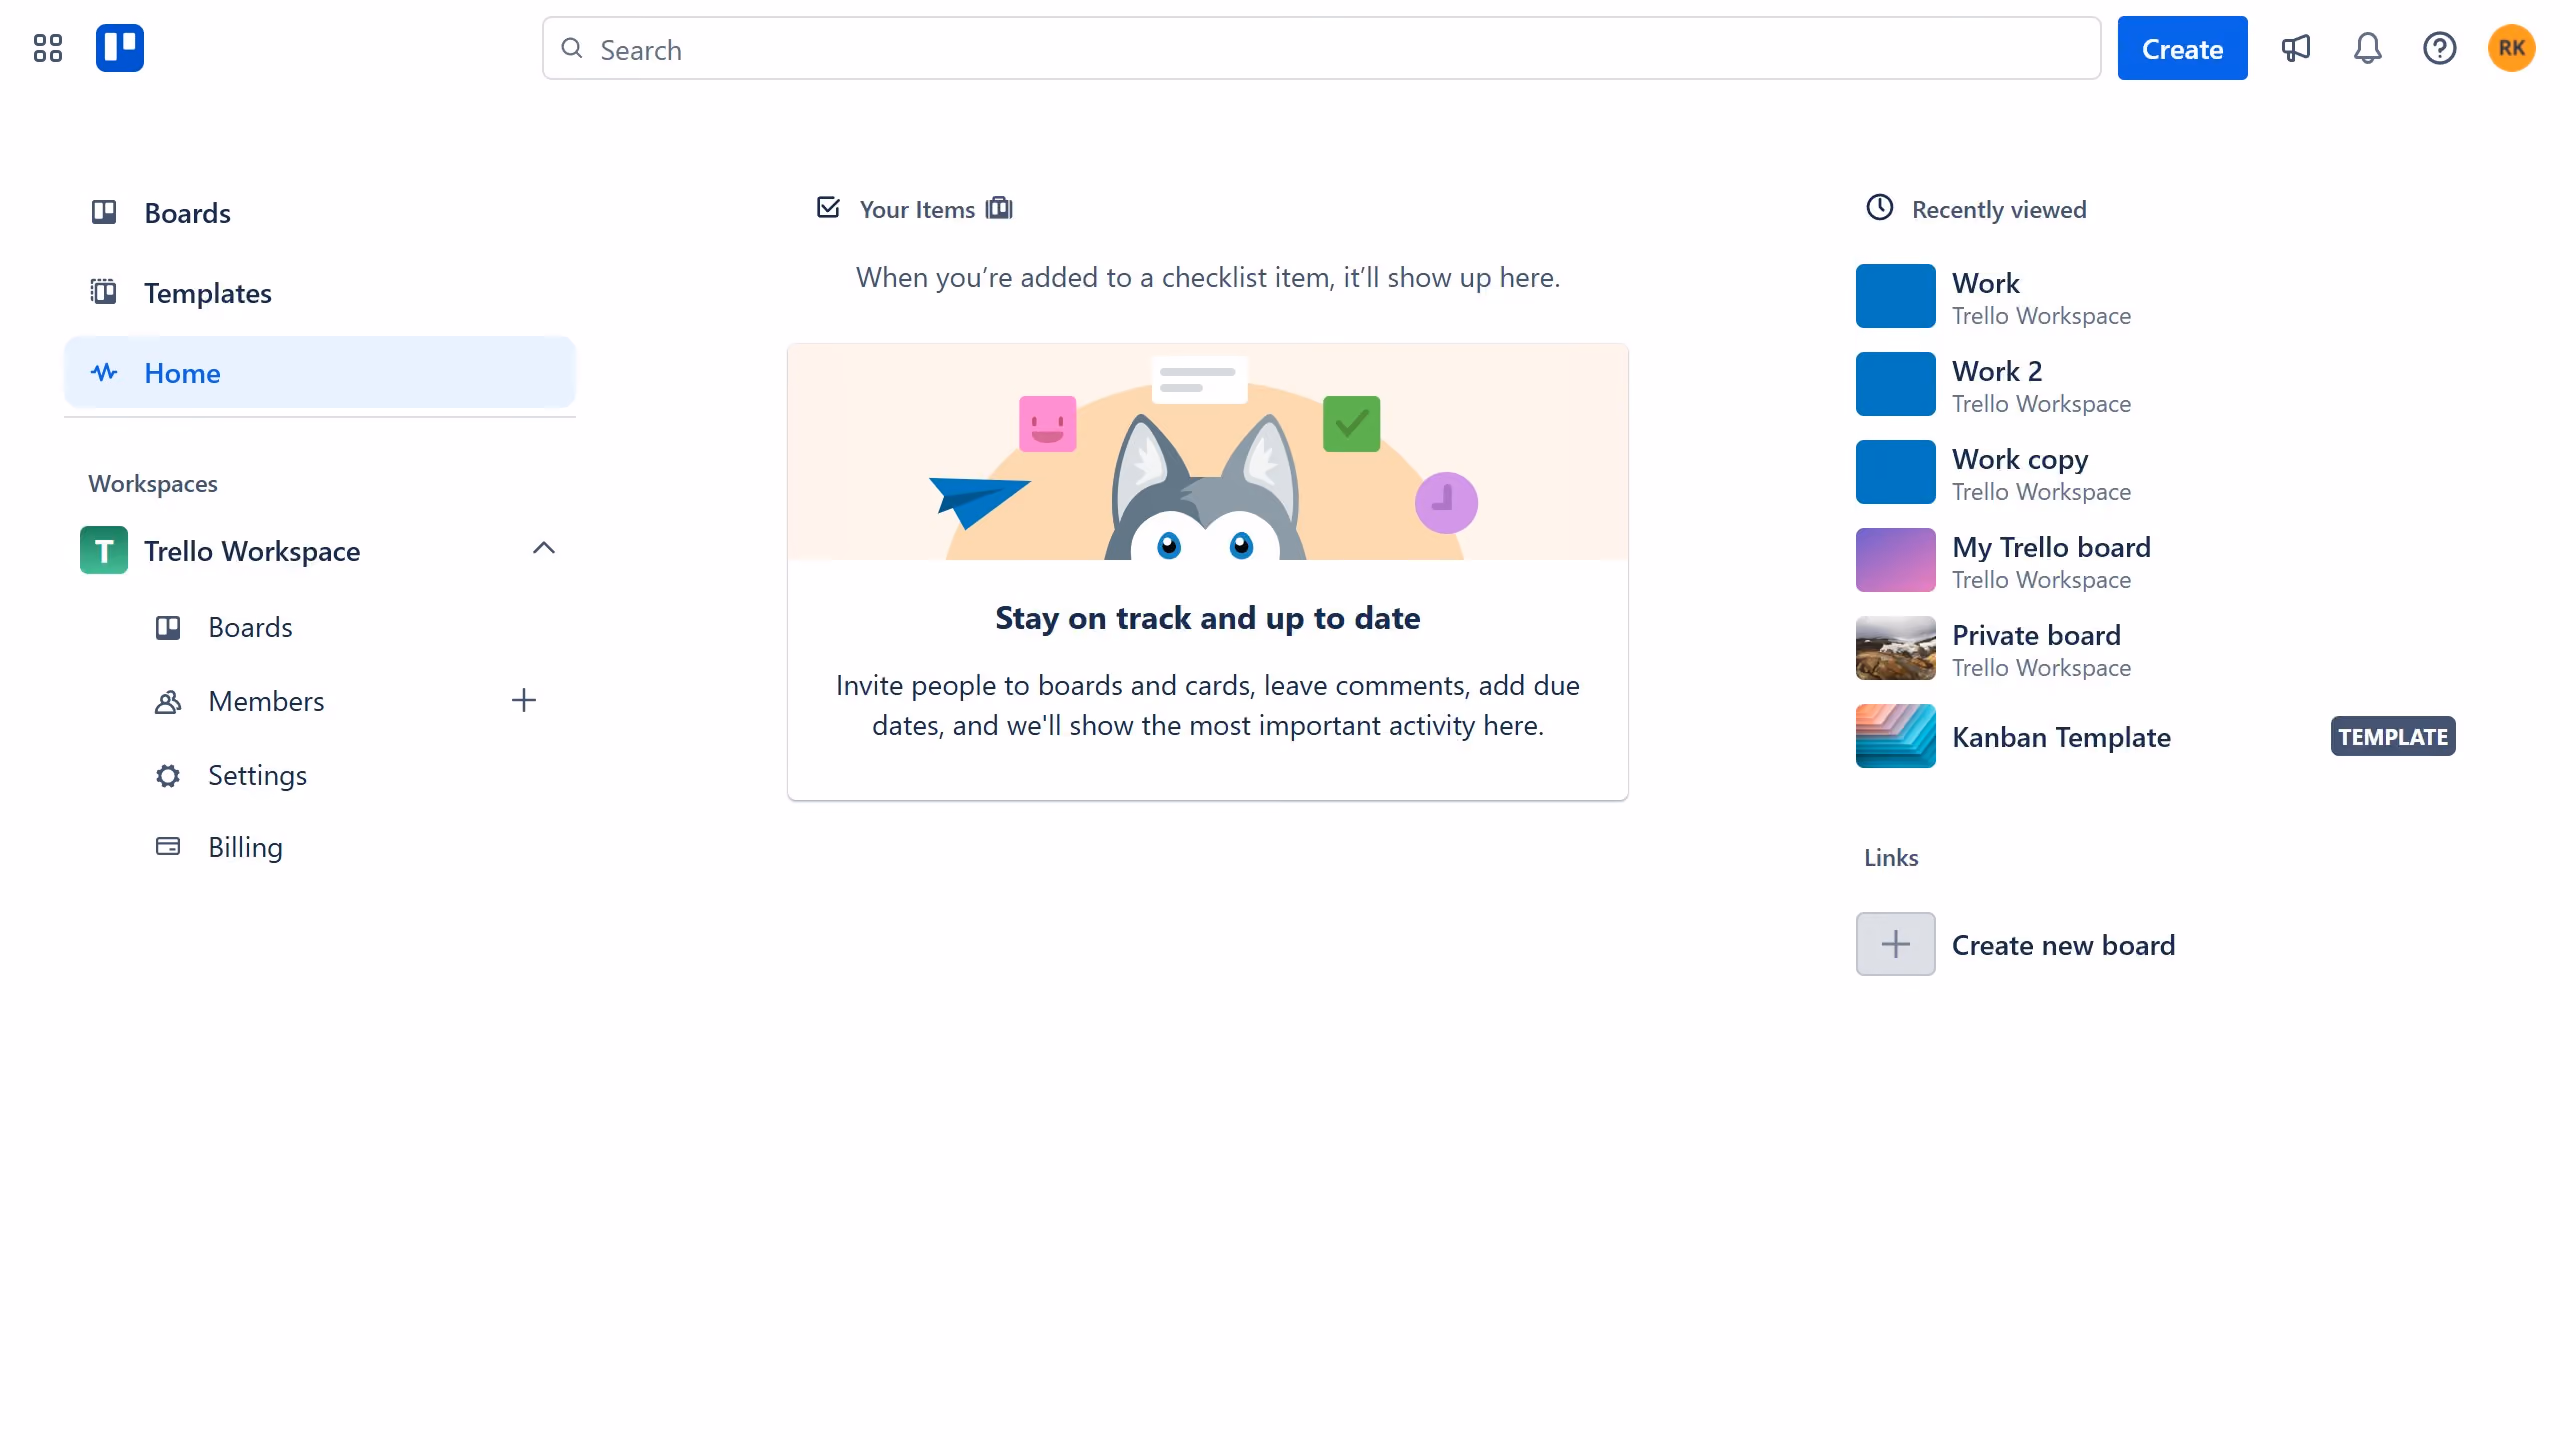Open My Trello board link
Screen dimensions: 2560x1440
coord(2051,547)
